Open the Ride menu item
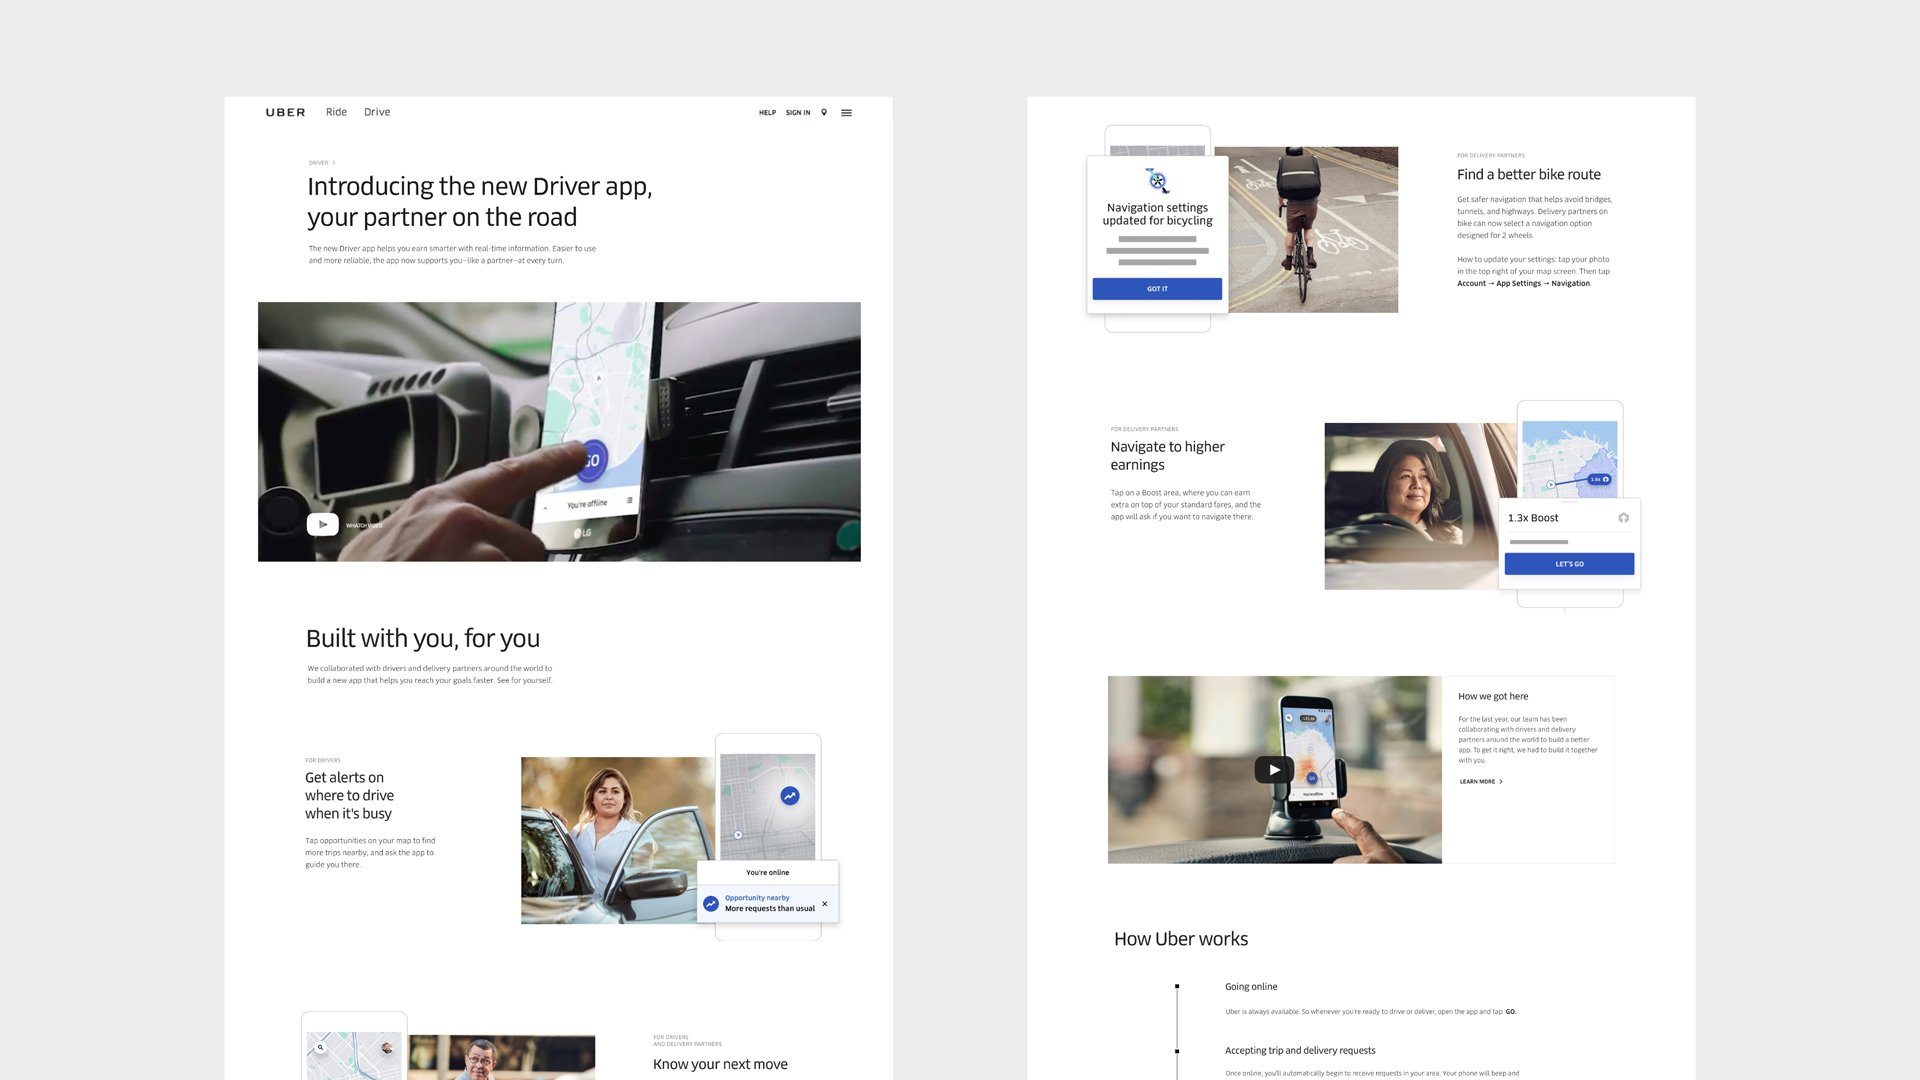The height and width of the screenshot is (1080, 1920). (x=336, y=112)
